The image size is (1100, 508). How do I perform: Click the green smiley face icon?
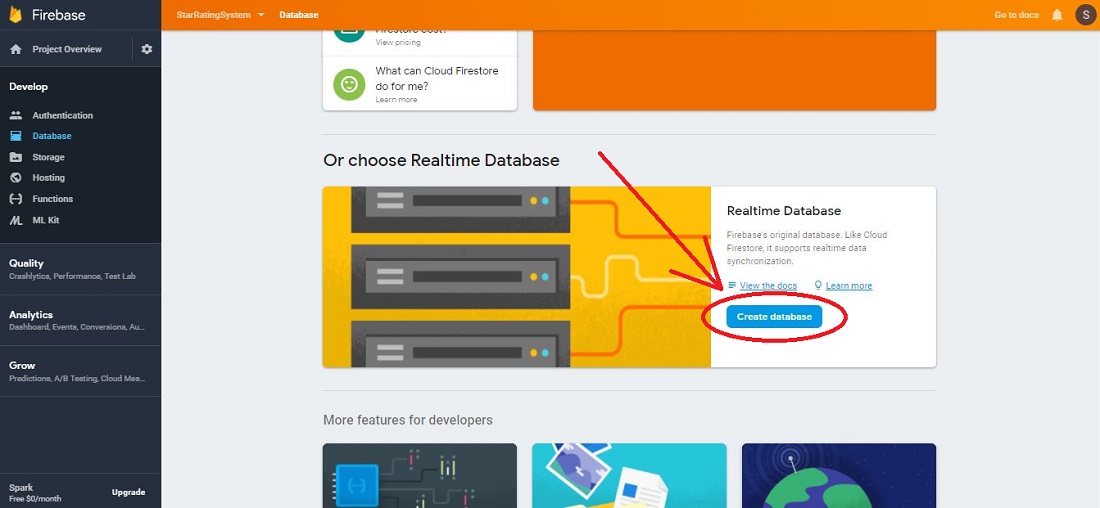pyautogui.click(x=349, y=84)
